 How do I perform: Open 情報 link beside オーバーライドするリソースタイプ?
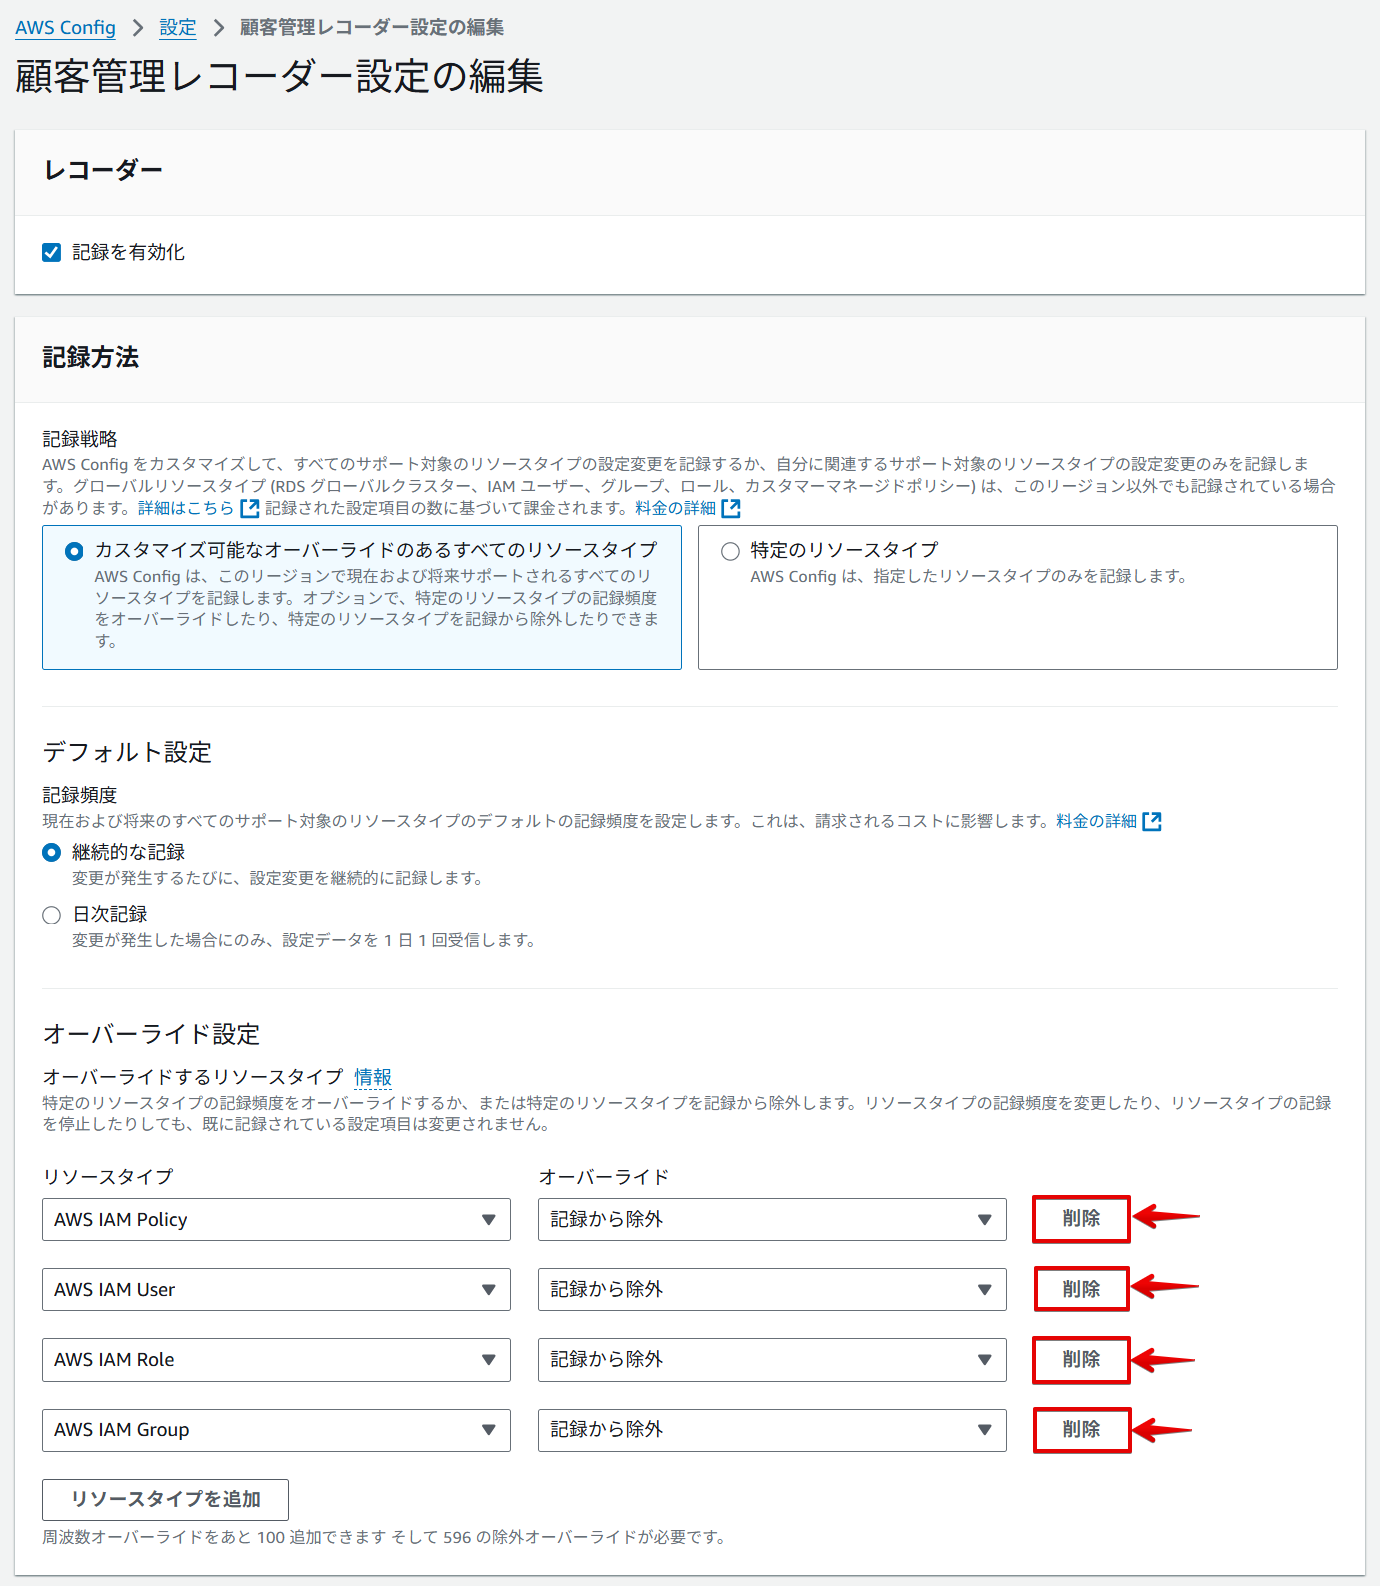373,1077
